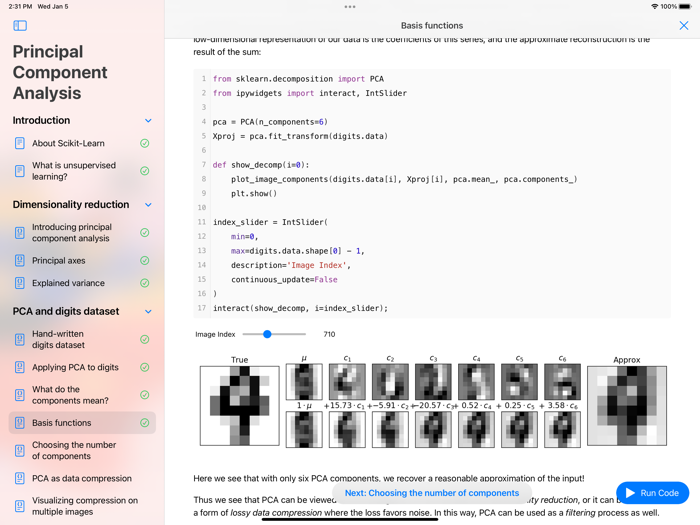This screenshot has width=700, height=525.
Task: Click the PCA as data compression icon
Action: (x=20, y=478)
